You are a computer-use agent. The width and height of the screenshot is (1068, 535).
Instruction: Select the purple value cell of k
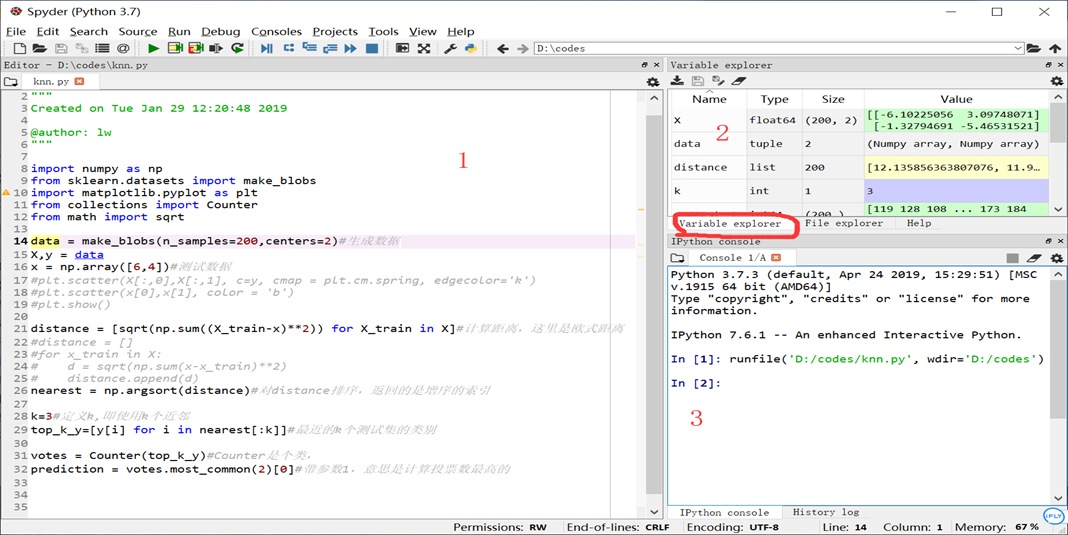coord(956,191)
